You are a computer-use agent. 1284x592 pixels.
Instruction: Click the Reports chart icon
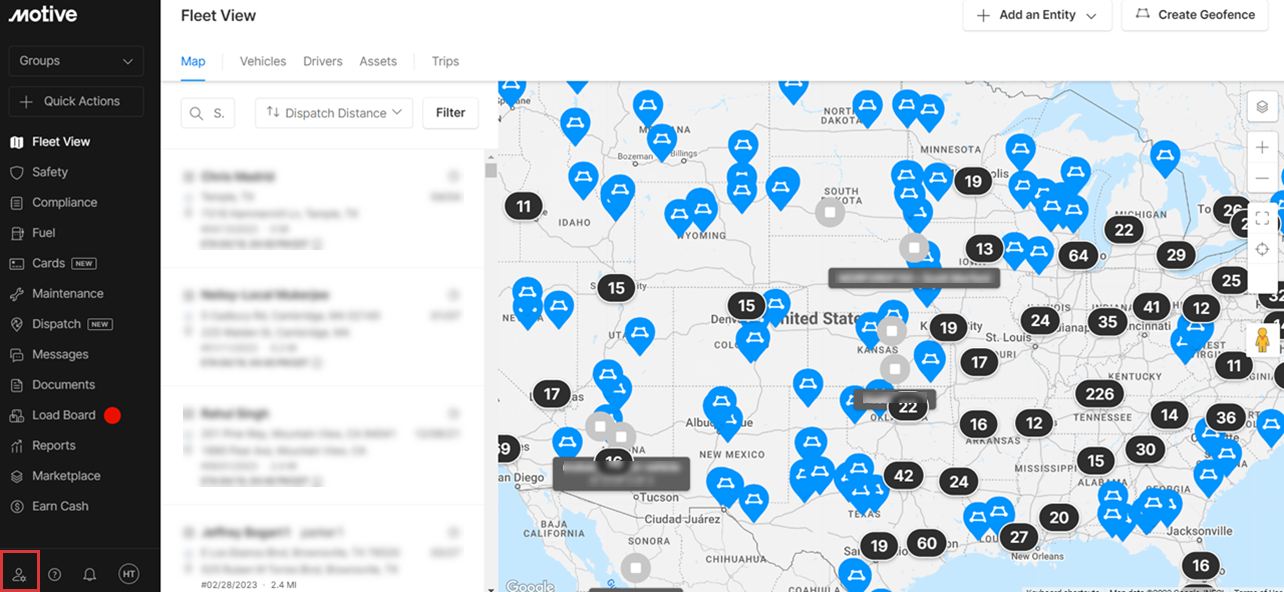point(16,446)
